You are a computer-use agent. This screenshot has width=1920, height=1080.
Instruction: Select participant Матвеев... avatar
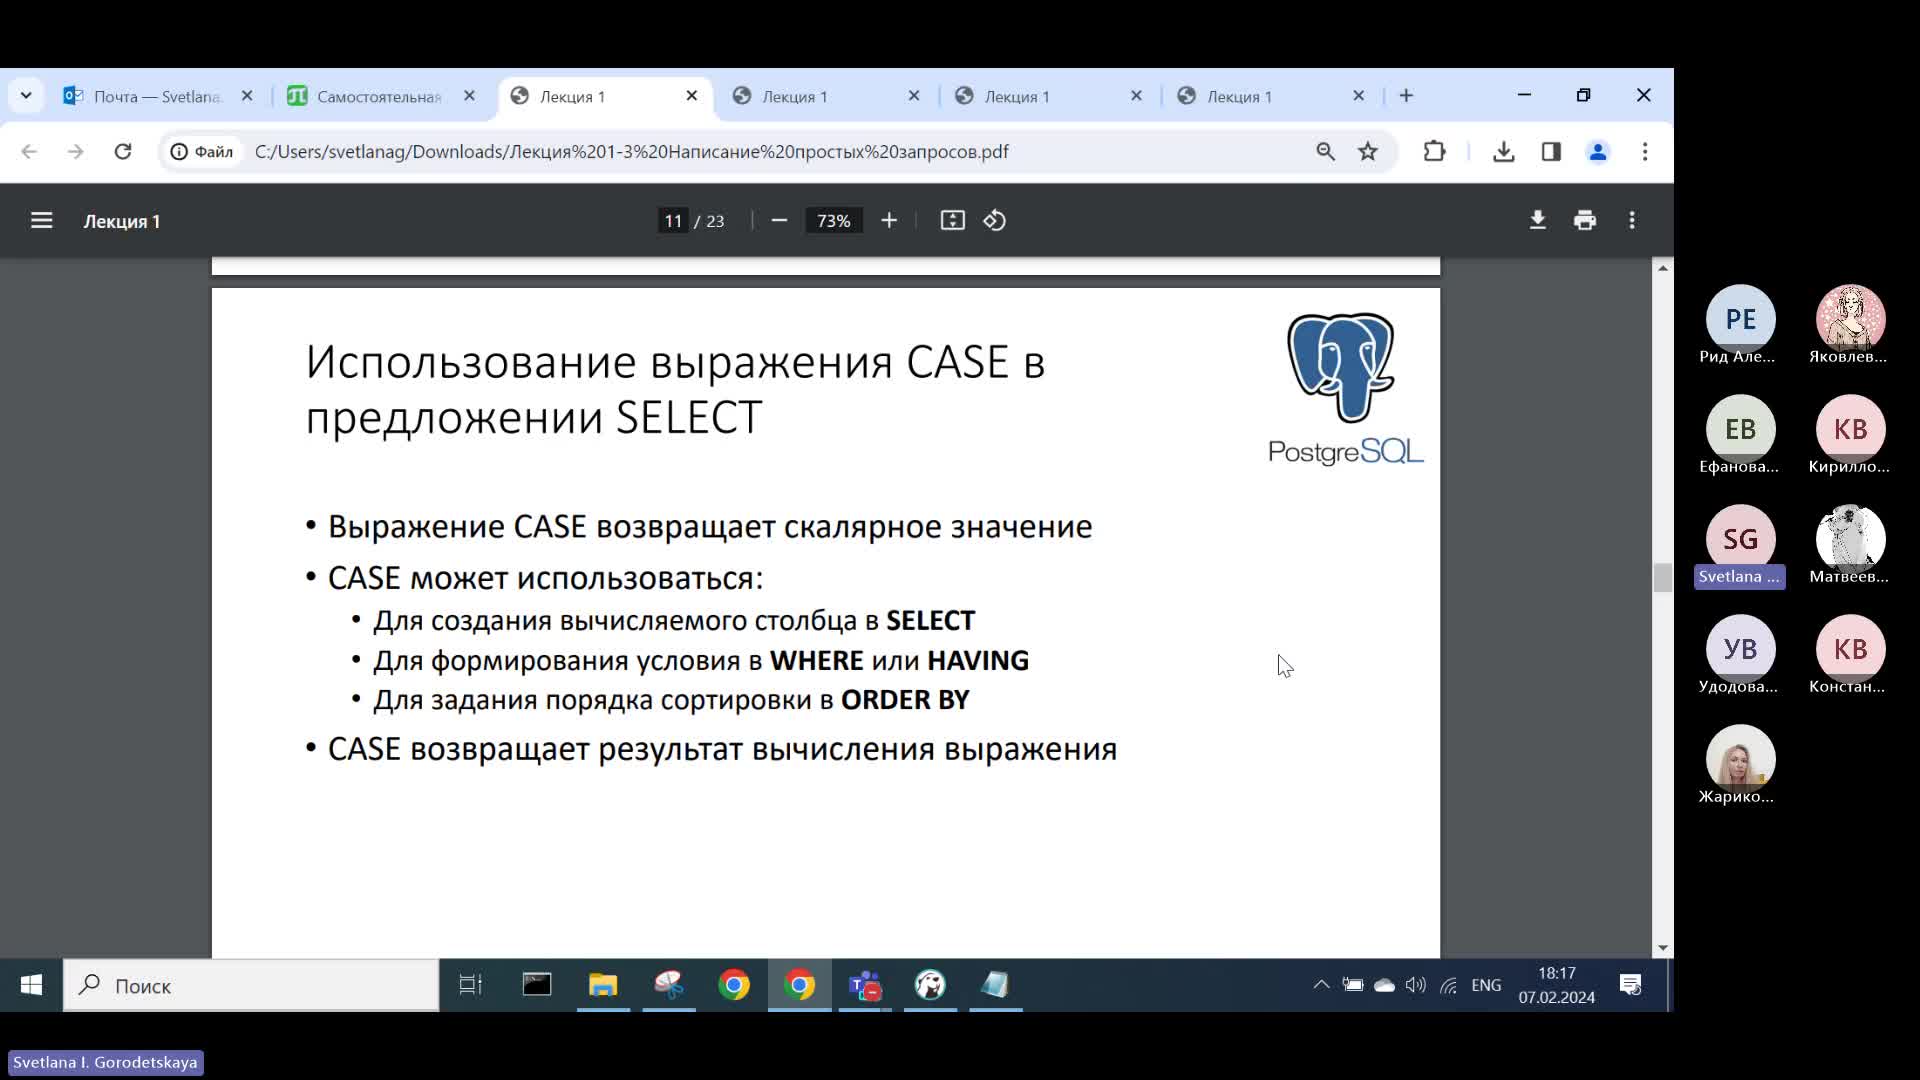(1850, 539)
